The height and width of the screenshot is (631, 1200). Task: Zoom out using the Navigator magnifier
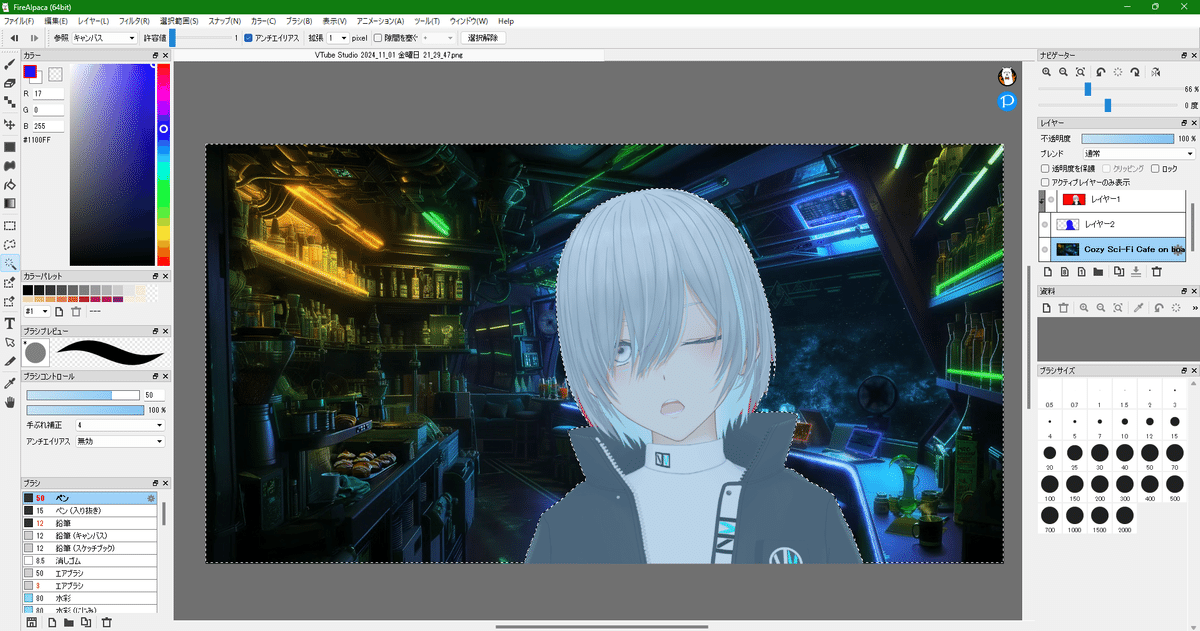[1065, 72]
